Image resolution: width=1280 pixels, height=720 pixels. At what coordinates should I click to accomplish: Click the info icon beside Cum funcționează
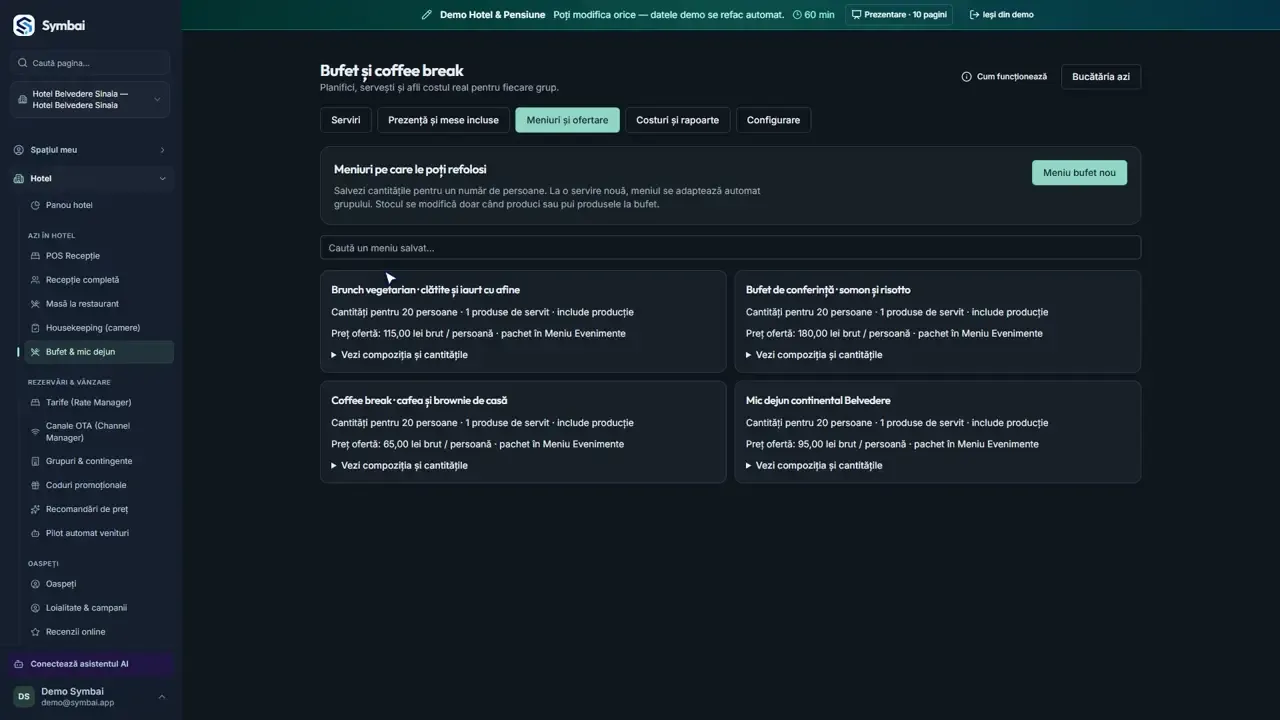click(966, 77)
